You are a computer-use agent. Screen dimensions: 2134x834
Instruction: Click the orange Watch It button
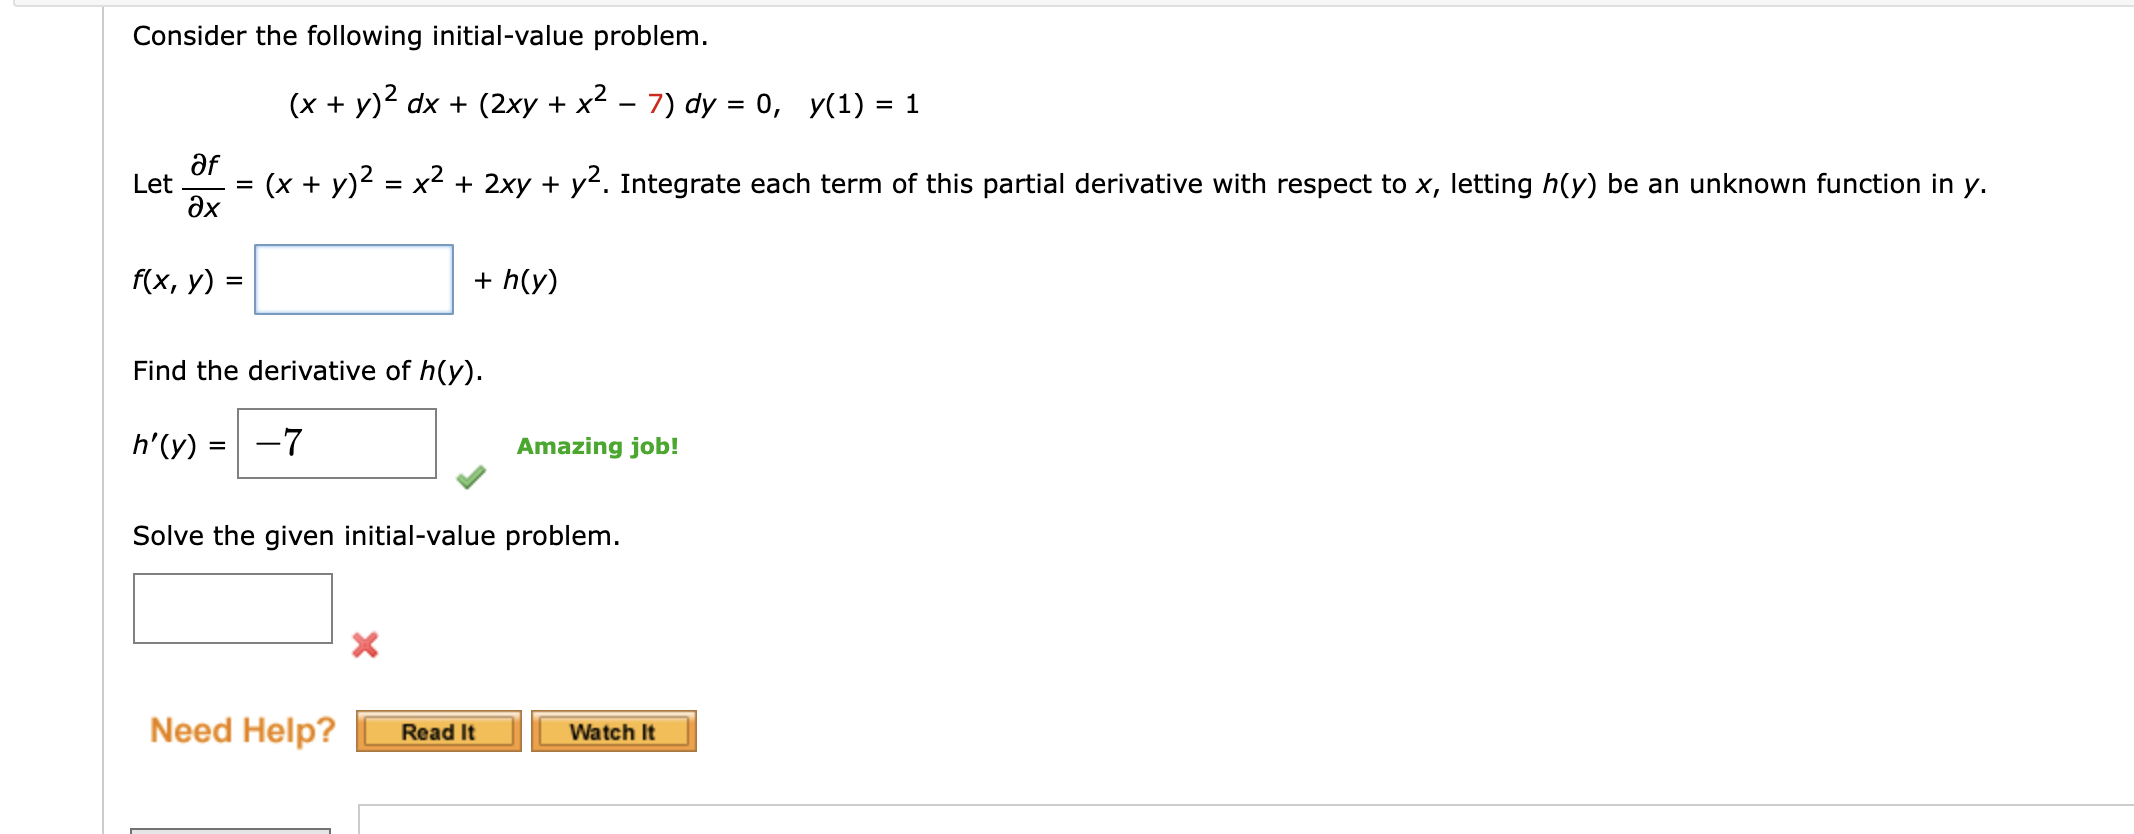612,733
